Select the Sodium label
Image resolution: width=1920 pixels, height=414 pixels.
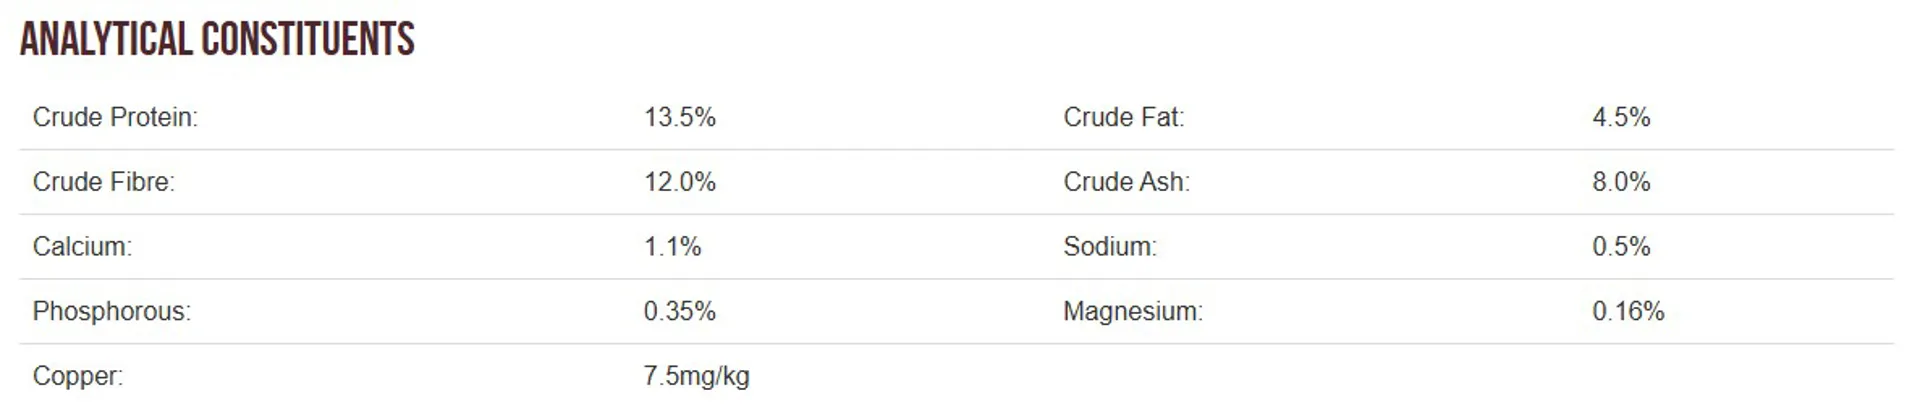(x=1110, y=246)
